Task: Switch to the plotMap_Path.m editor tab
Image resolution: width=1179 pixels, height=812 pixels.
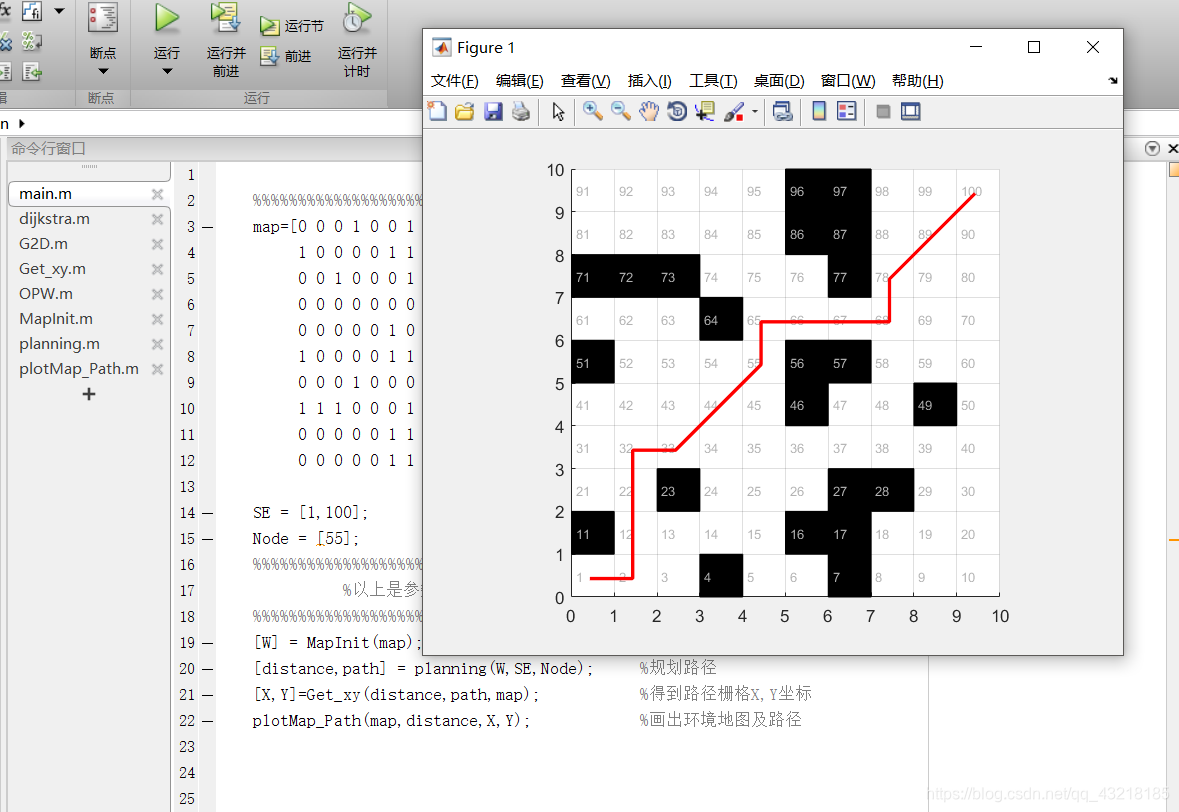Action: [79, 368]
